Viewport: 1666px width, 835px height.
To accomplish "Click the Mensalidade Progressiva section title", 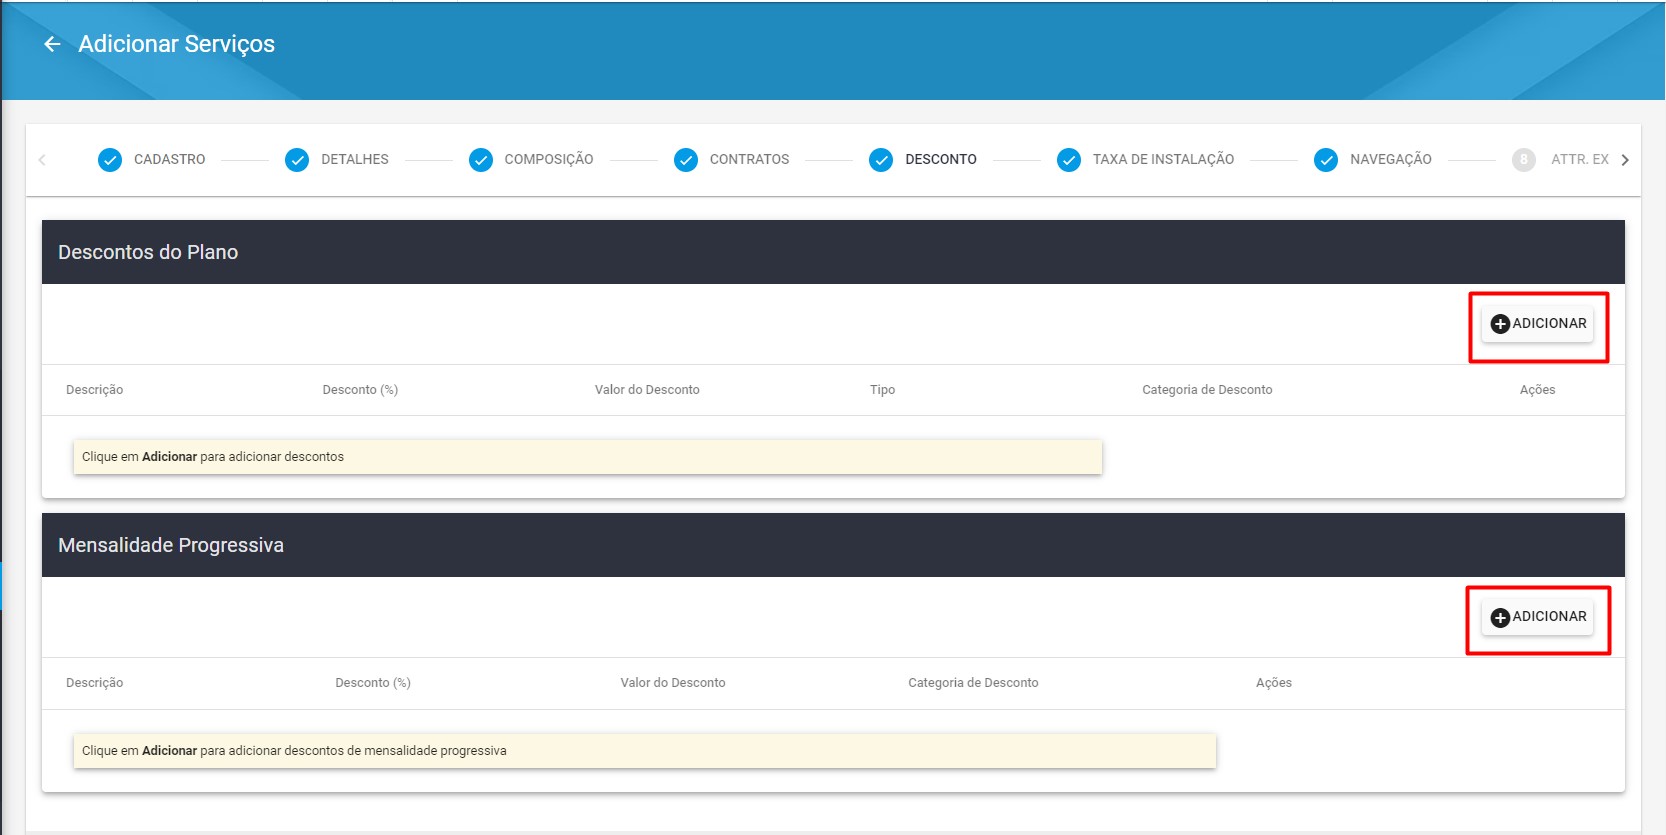I will pos(171,545).
